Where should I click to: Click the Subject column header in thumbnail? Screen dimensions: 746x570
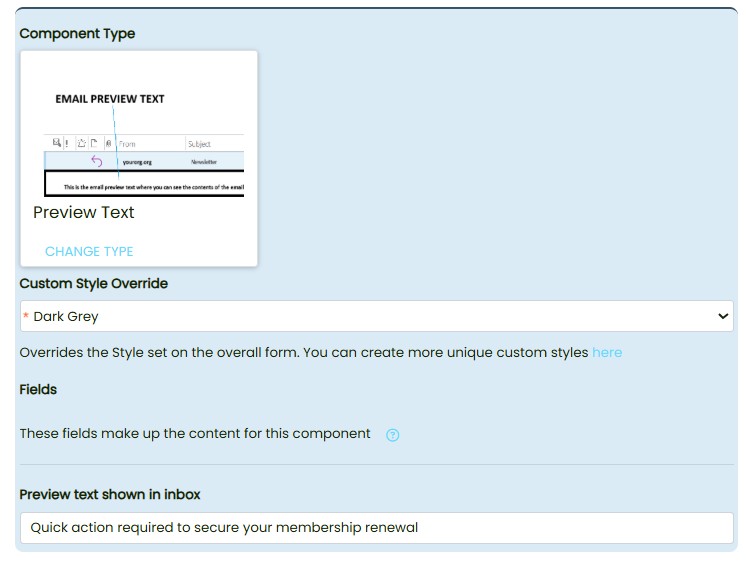point(200,144)
